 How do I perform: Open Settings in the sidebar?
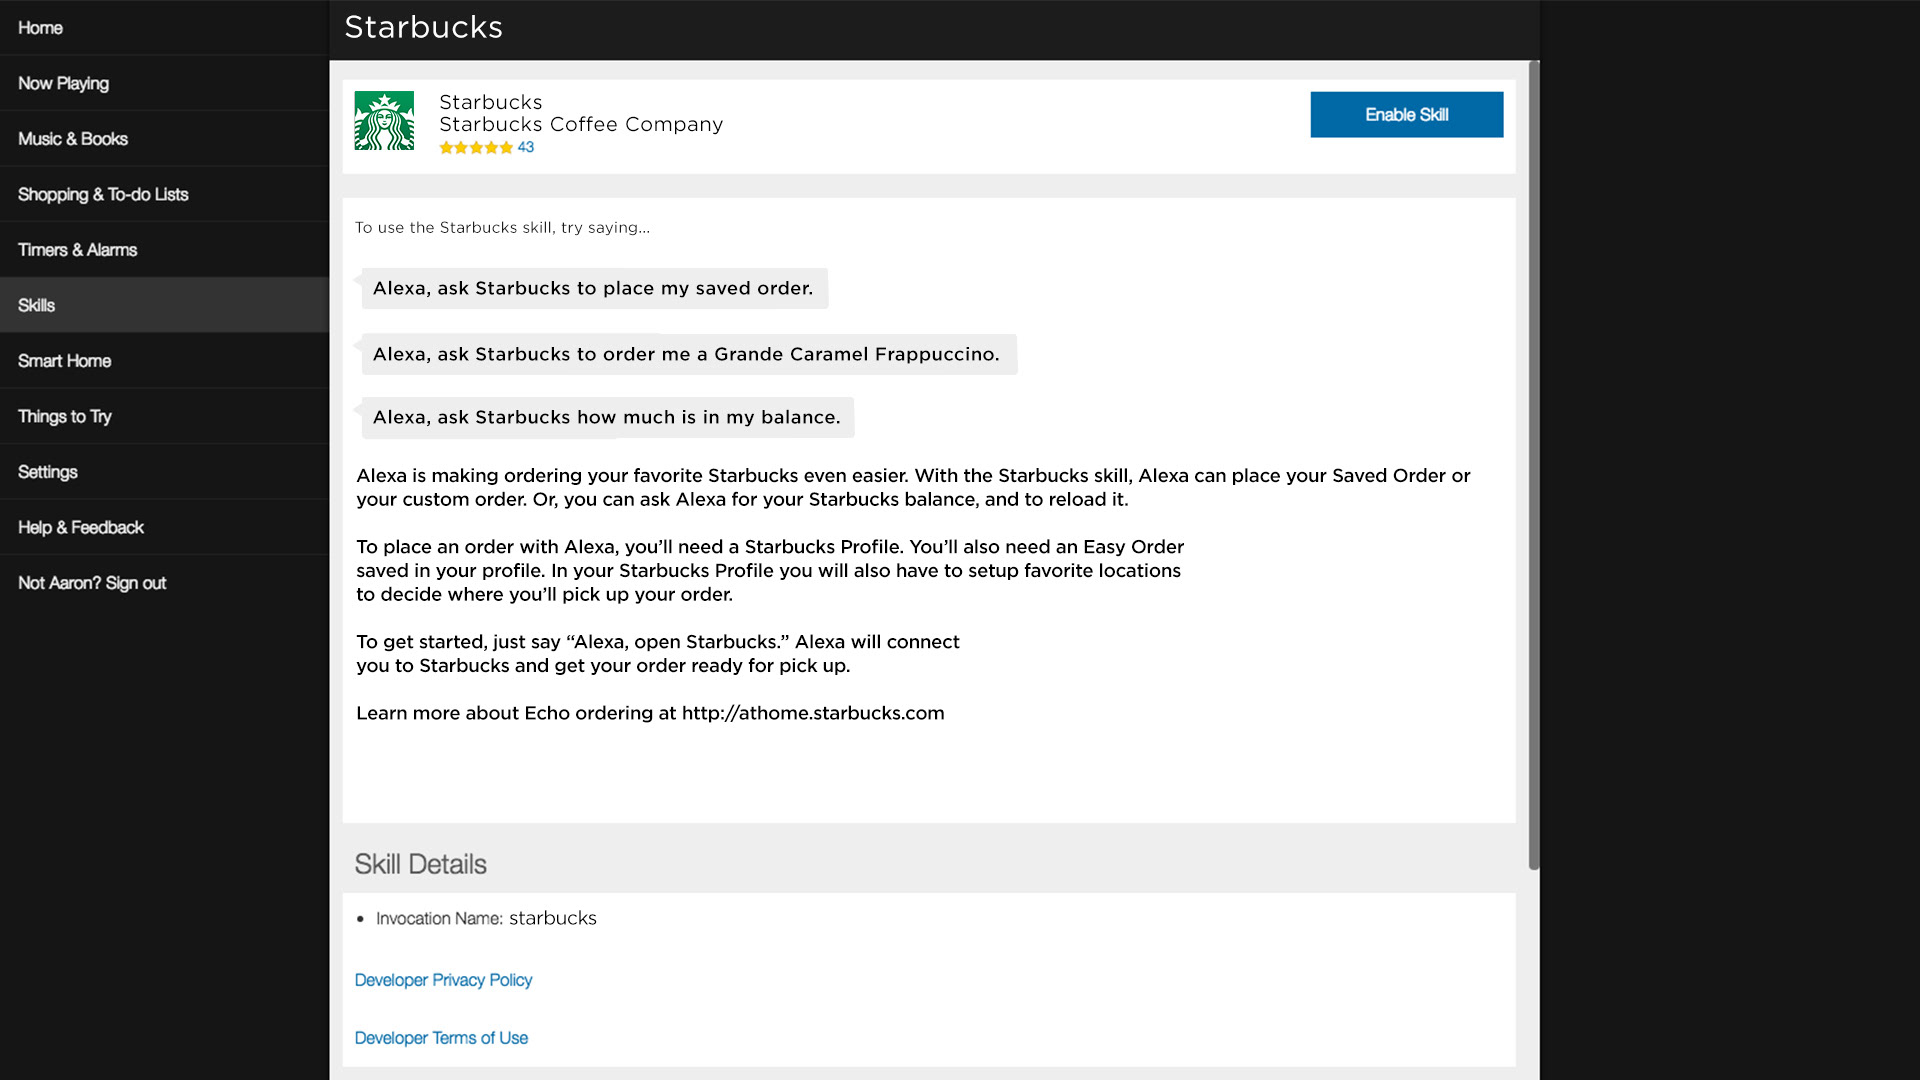[164, 472]
